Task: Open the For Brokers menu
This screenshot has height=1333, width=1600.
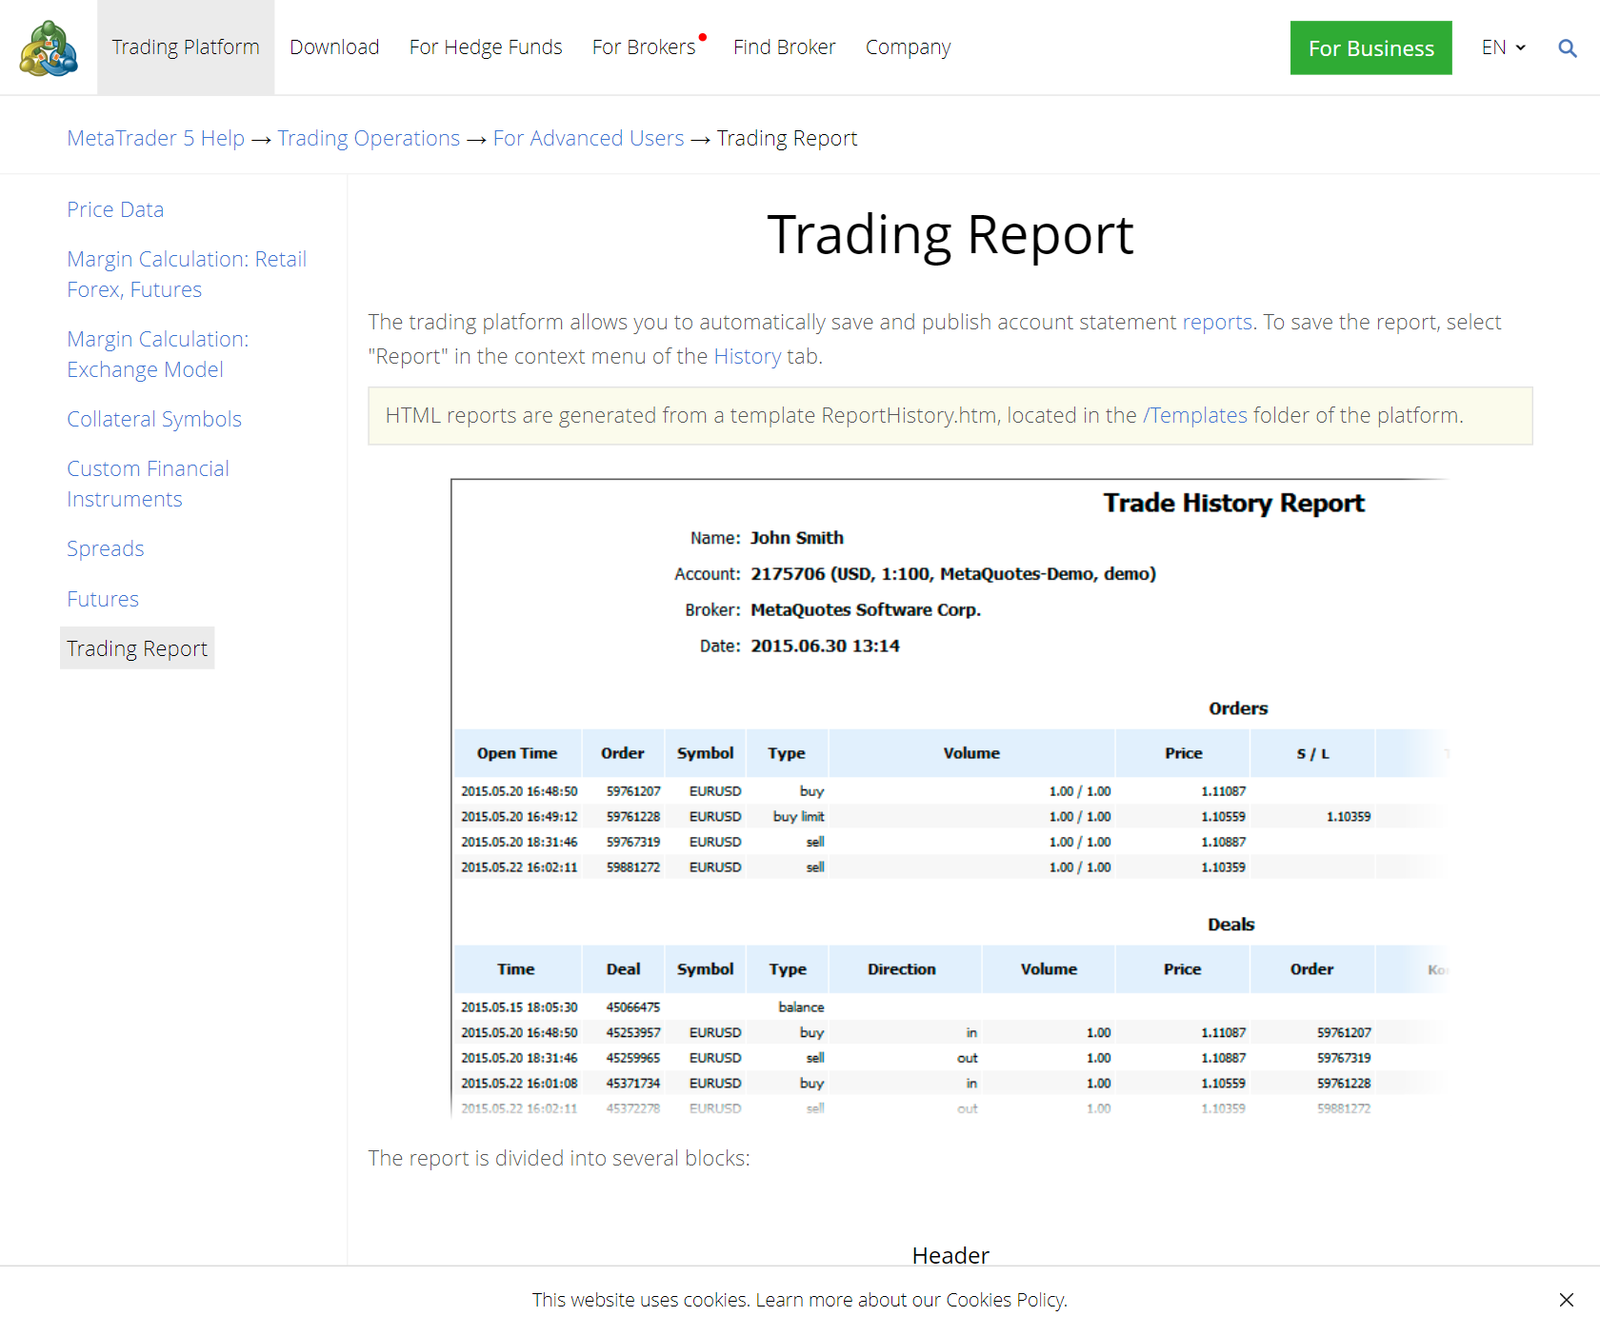Action: tap(644, 47)
